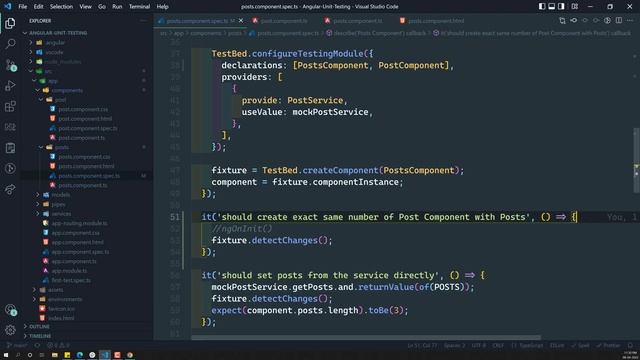Open the Extensions view
Image resolution: width=640 pixels, height=360 pixels.
10,106
